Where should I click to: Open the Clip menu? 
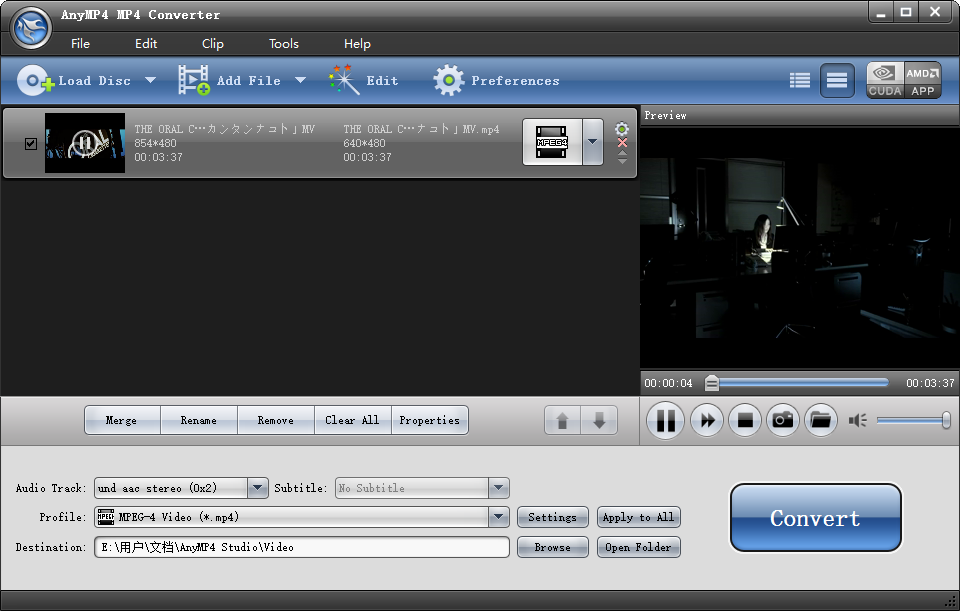(x=212, y=43)
